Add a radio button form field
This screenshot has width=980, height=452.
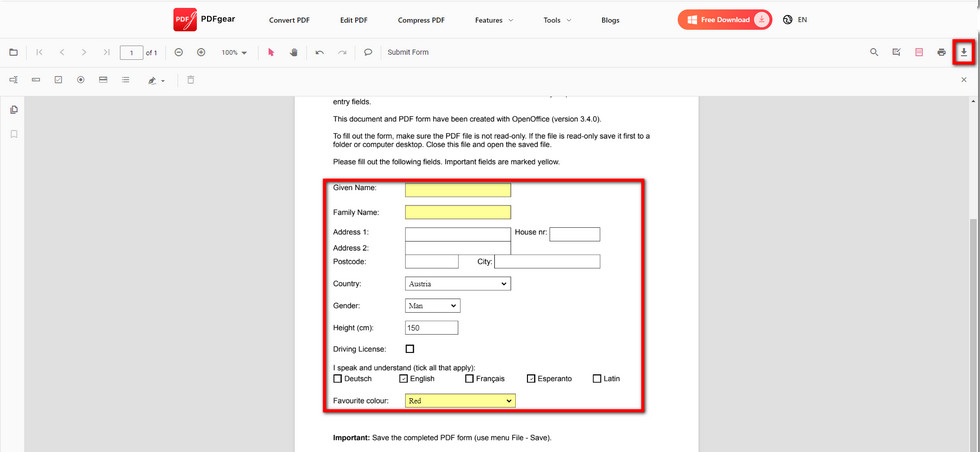[x=81, y=80]
